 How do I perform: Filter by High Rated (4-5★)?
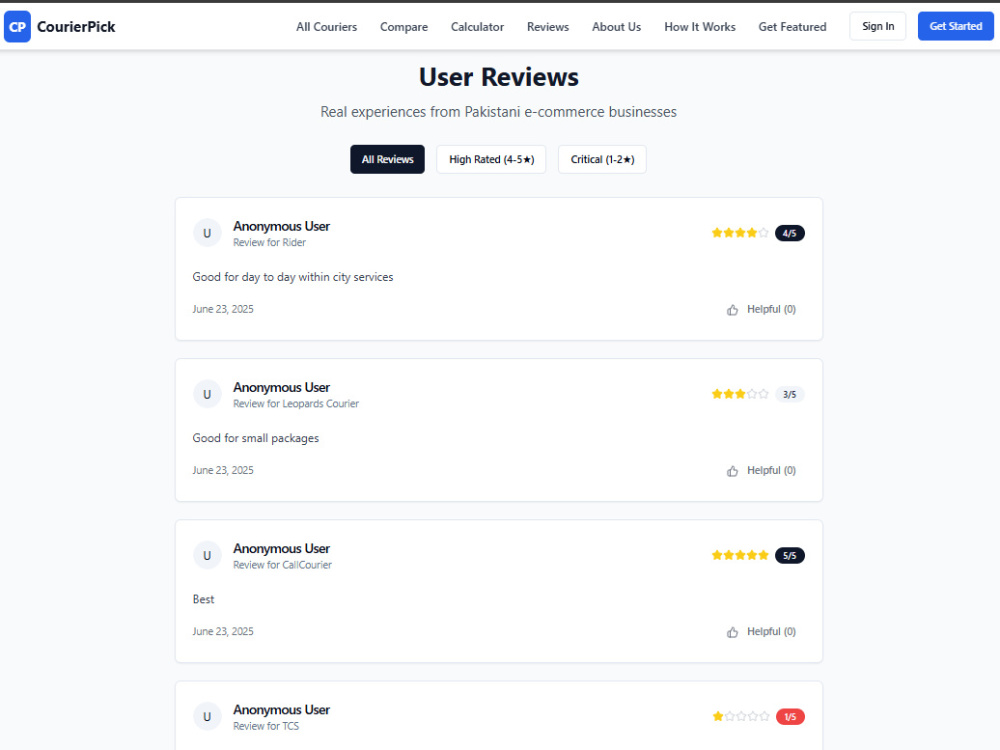[x=491, y=159]
